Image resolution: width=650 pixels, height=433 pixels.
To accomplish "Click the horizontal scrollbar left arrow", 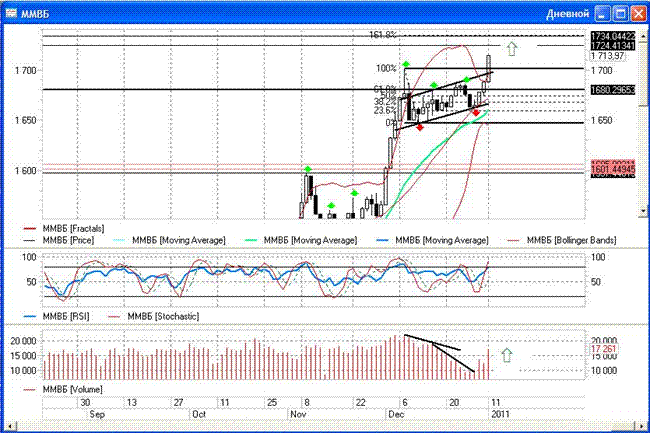I will (x=10, y=426).
